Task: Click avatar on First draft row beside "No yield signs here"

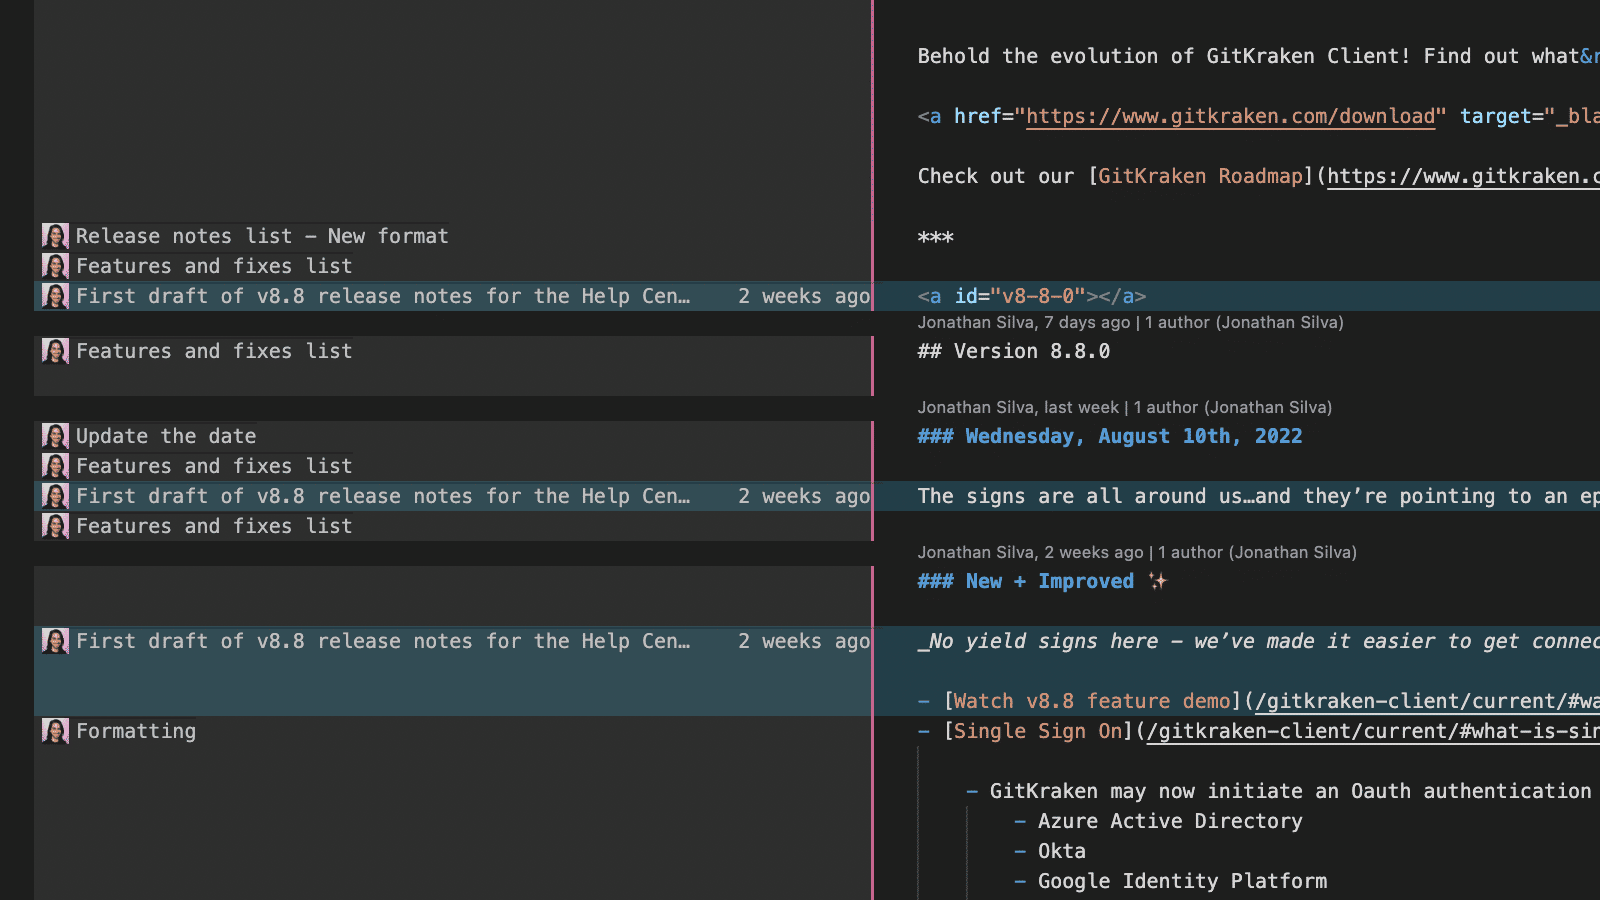Action: 55,641
